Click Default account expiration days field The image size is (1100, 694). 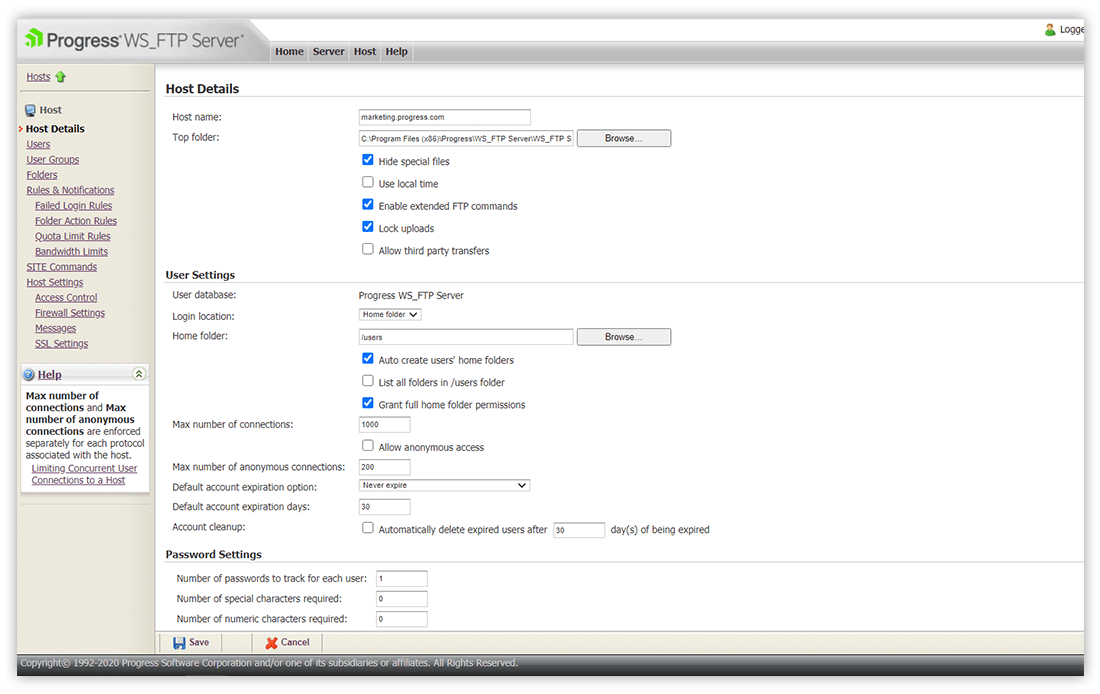tap(384, 507)
